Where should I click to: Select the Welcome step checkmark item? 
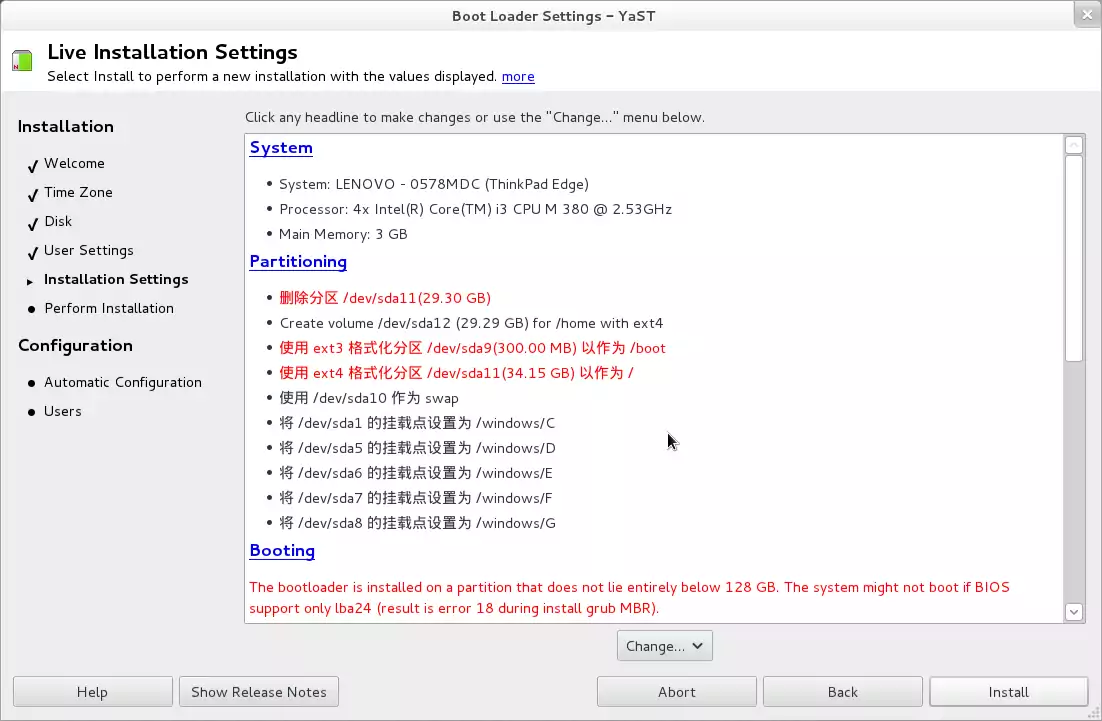pyautogui.click(x=74, y=164)
